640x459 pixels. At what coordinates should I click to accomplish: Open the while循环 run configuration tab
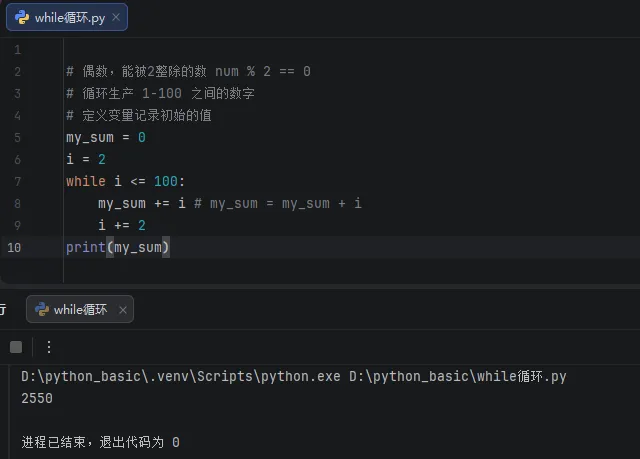(80, 309)
